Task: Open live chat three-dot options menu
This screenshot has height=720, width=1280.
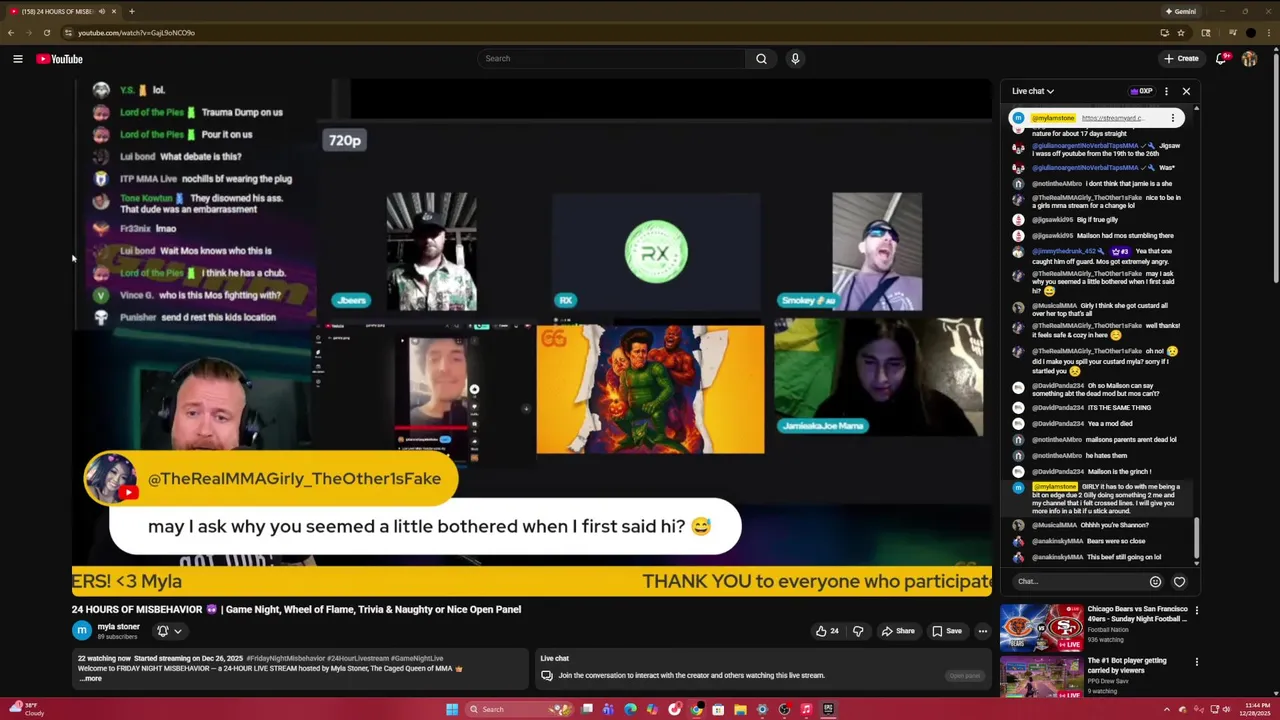Action: (x=1166, y=91)
